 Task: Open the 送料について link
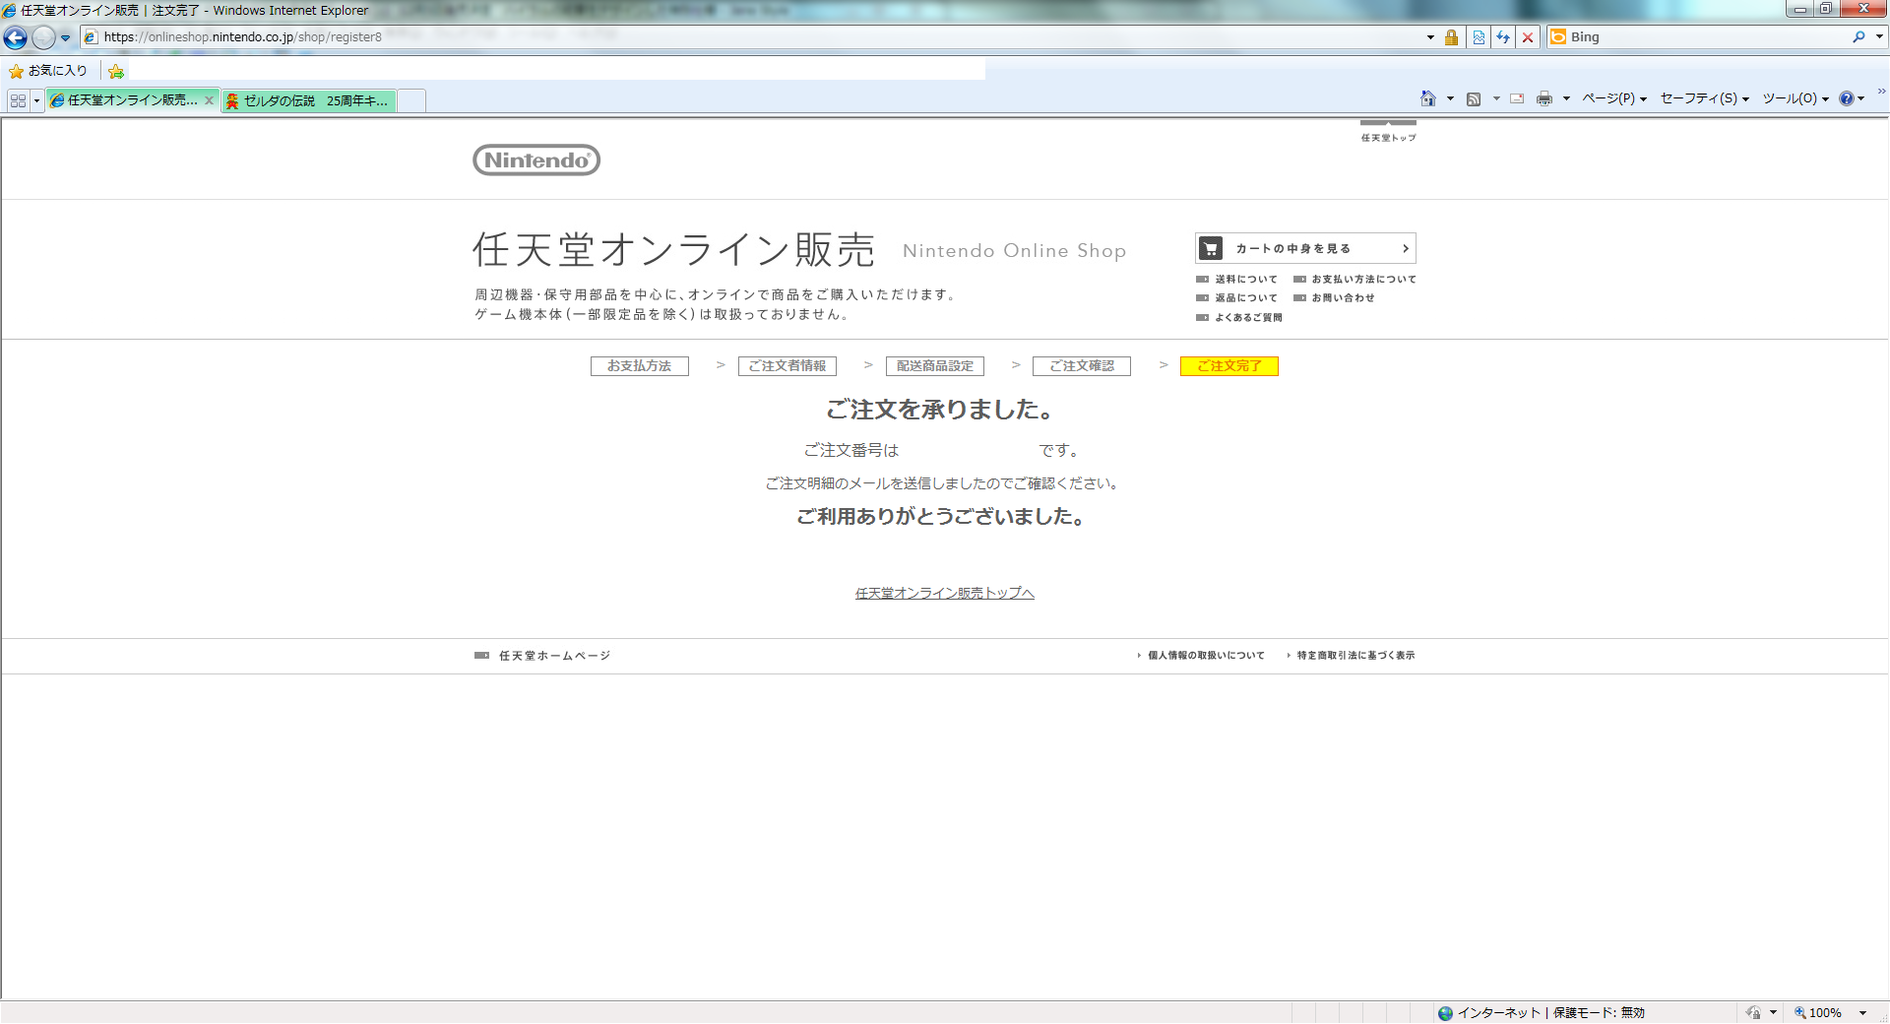tap(1237, 279)
